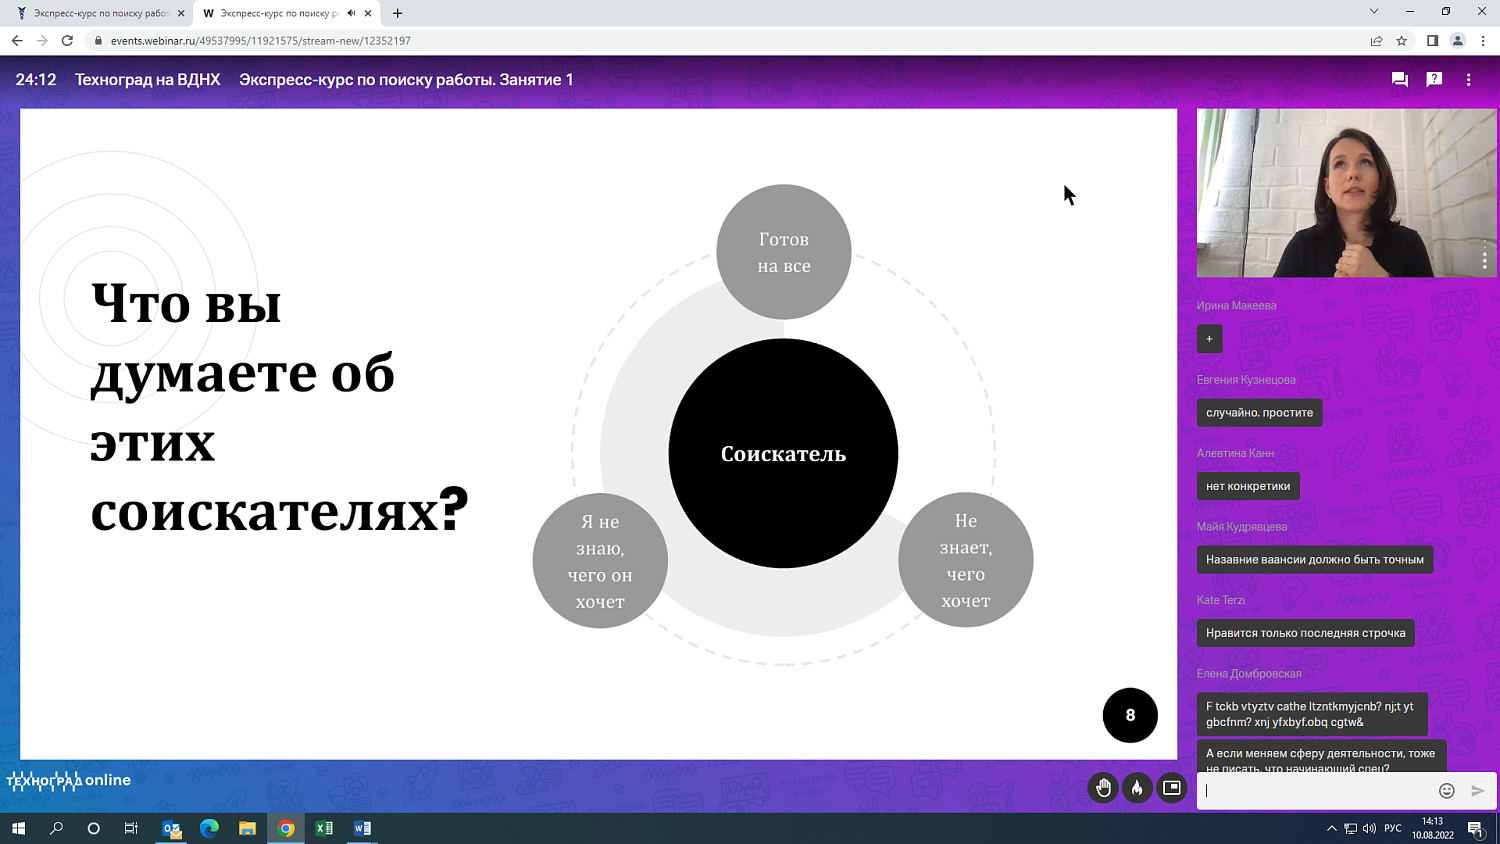Click the fire reaction icon
This screenshot has height=844, width=1500.
[x=1137, y=788]
